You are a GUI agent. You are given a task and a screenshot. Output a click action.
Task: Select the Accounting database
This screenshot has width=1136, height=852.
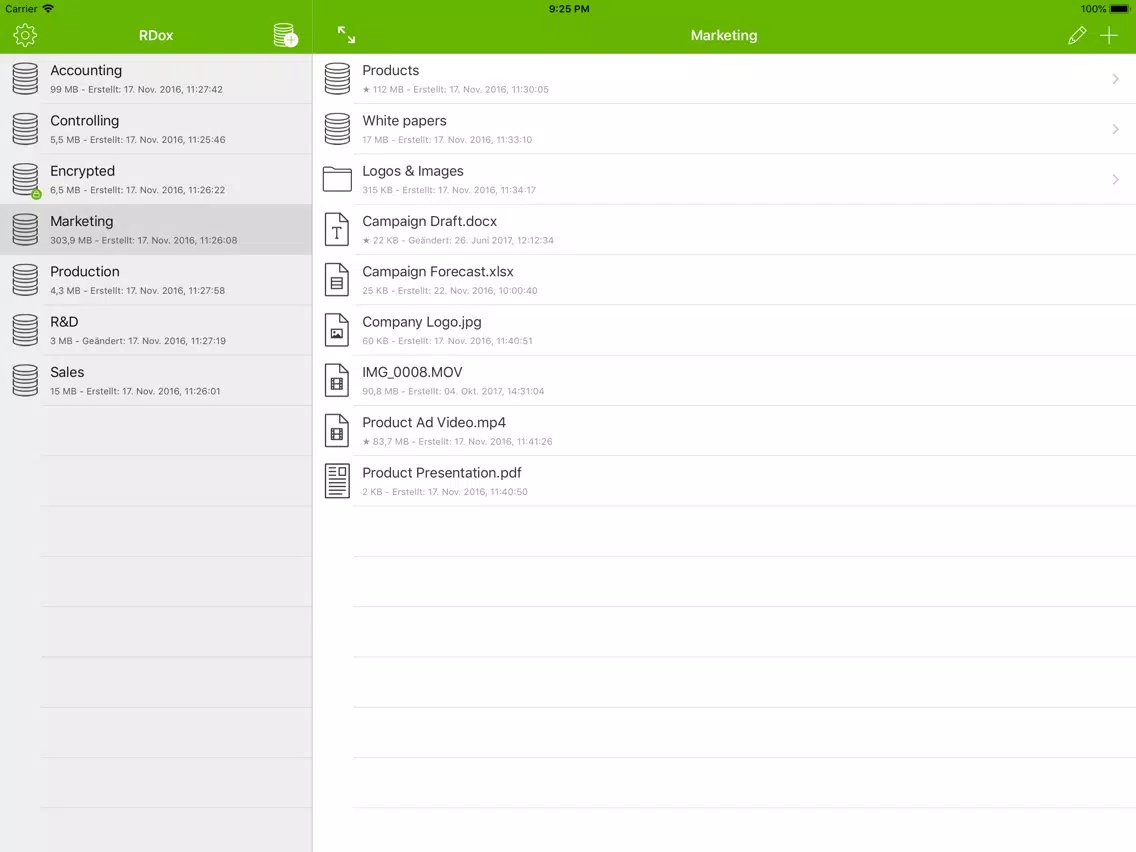(x=156, y=78)
